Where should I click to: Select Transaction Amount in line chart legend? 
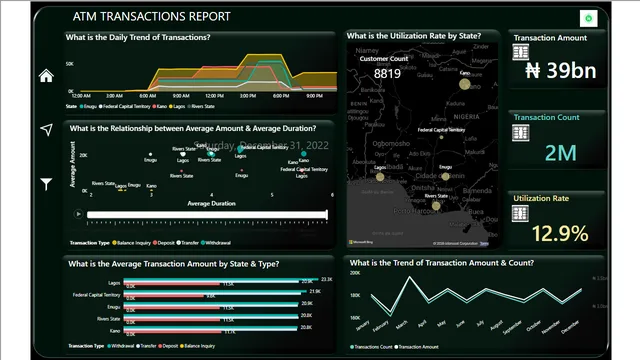(416, 347)
